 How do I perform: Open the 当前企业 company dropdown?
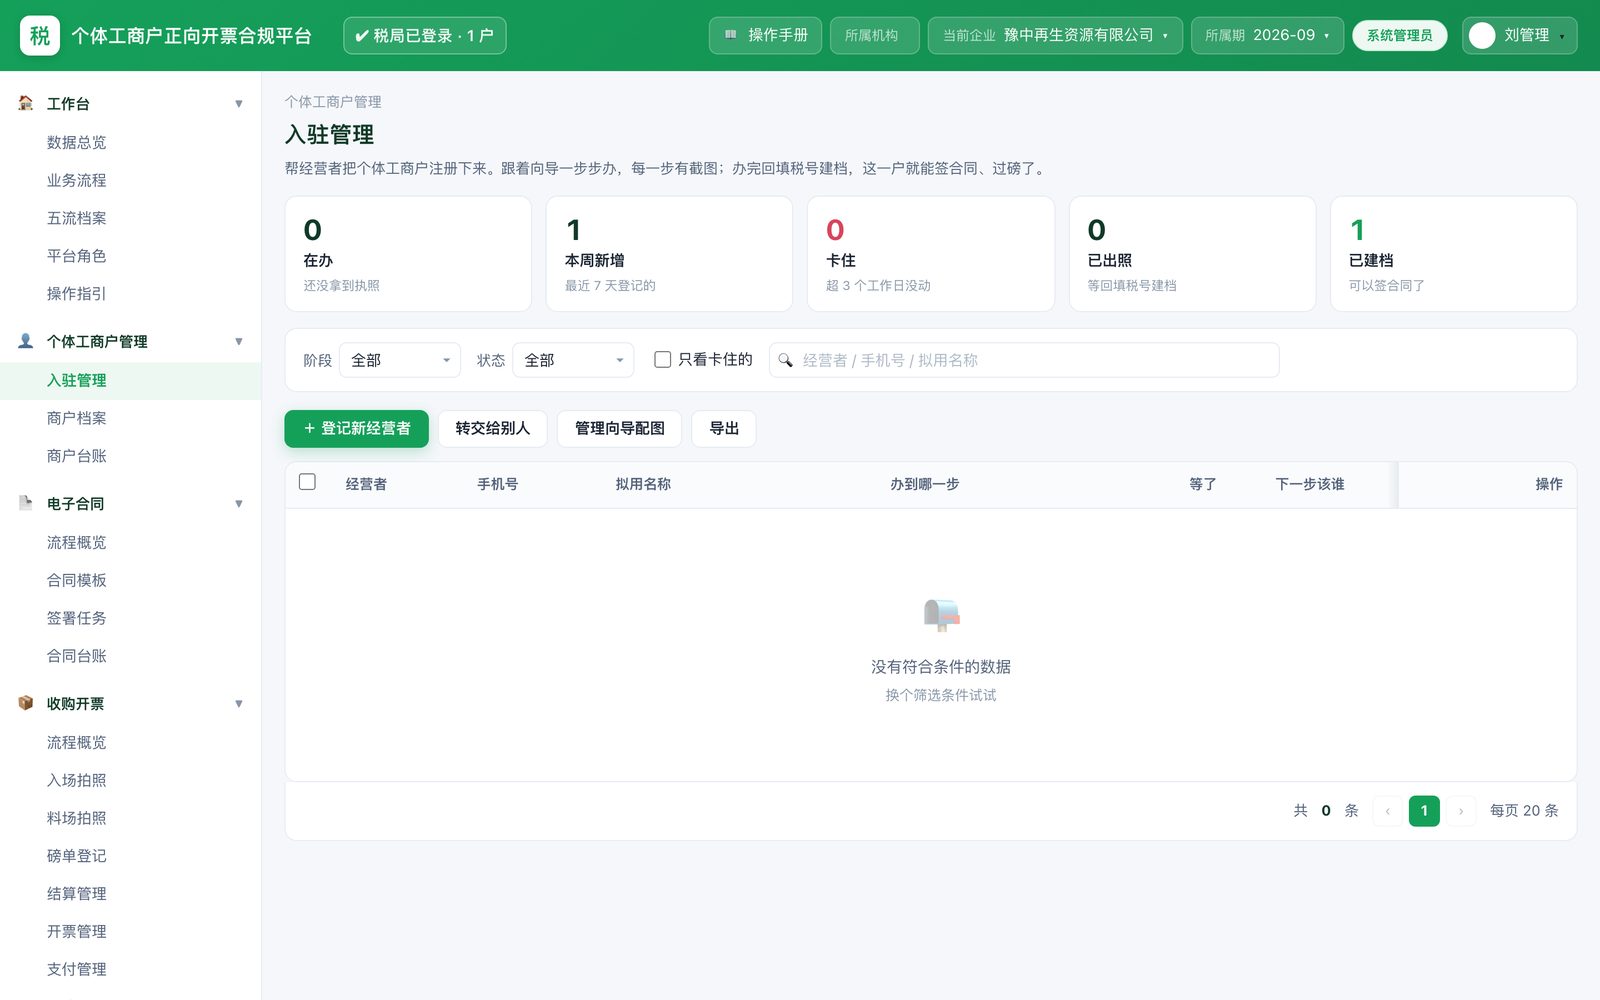click(x=1055, y=35)
